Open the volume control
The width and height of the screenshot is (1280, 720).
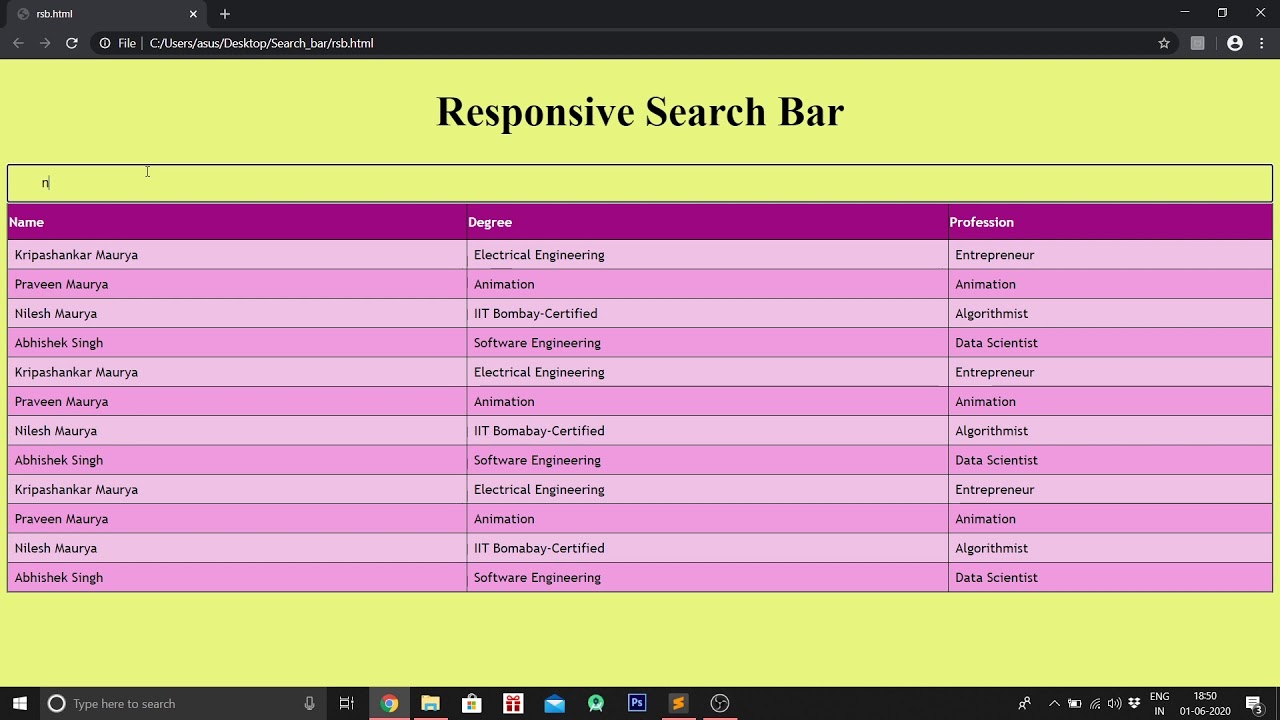(x=1114, y=703)
